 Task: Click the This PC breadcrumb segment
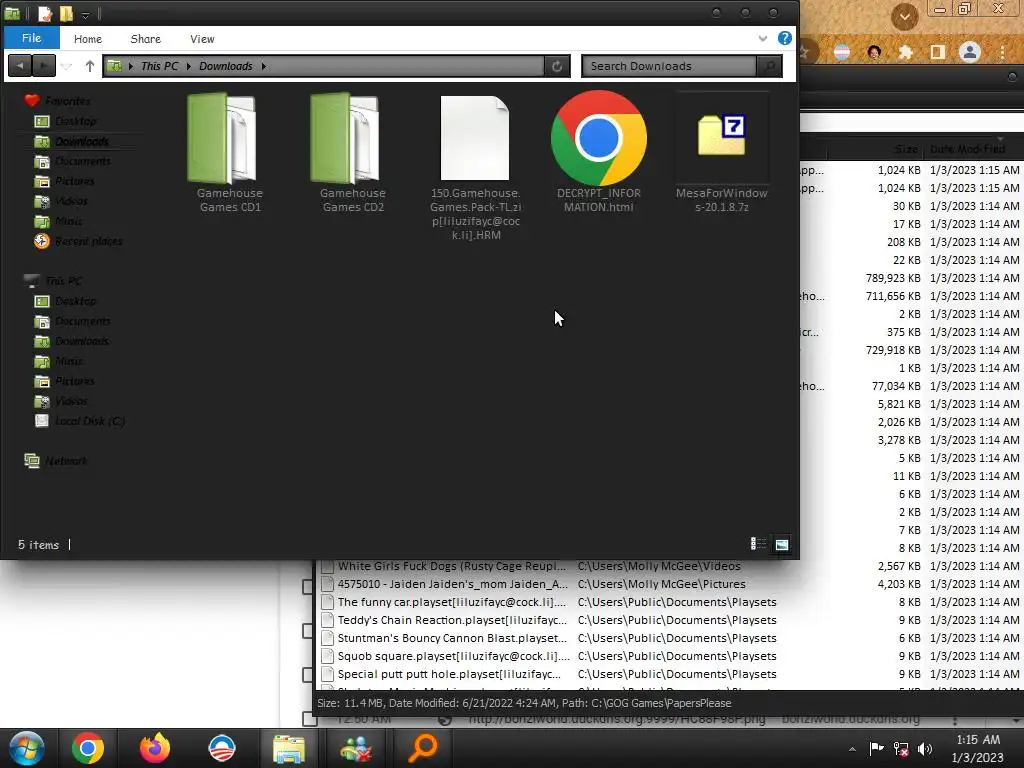(x=159, y=66)
